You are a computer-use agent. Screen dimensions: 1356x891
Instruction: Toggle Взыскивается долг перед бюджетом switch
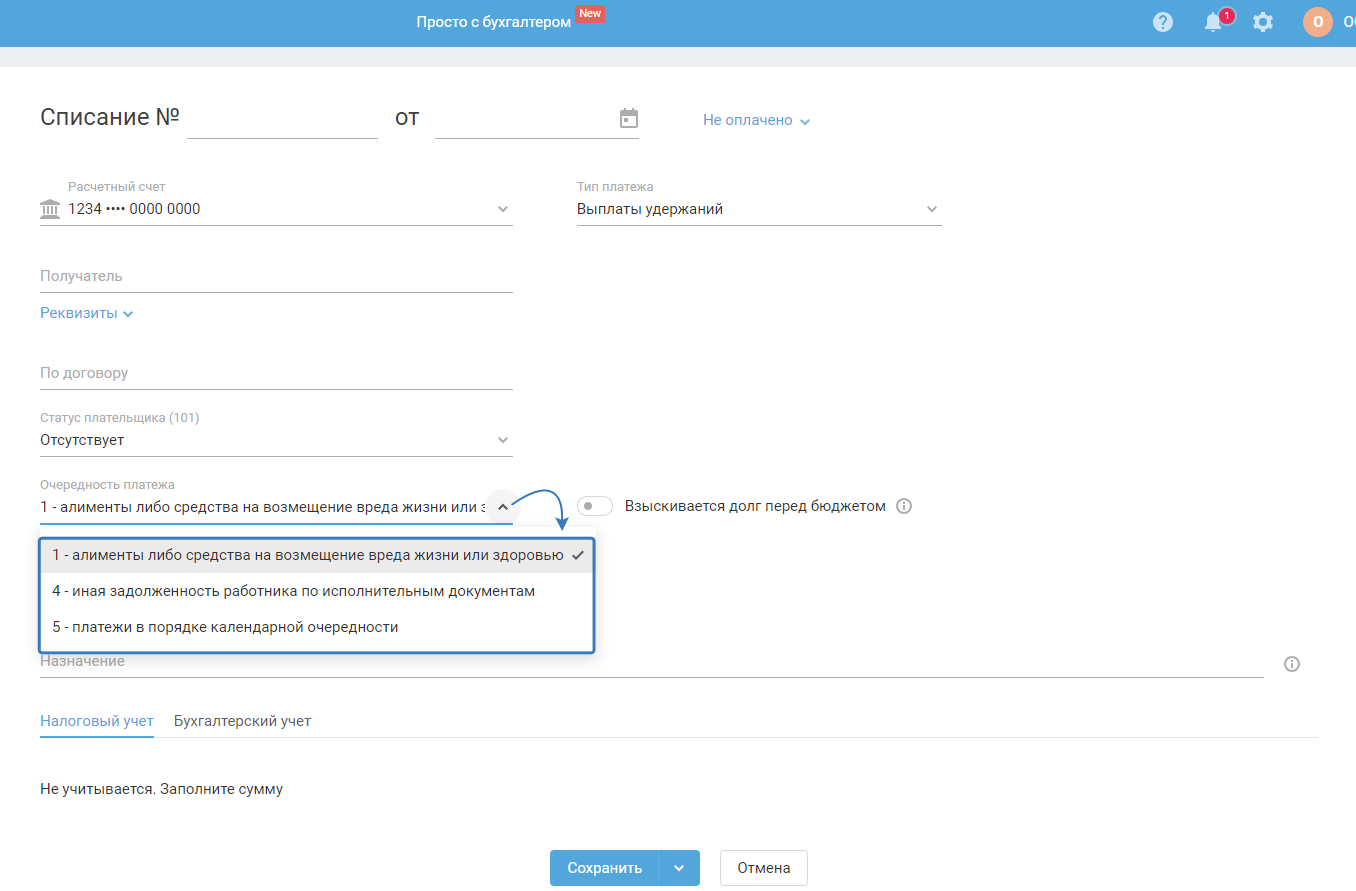pos(595,506)
